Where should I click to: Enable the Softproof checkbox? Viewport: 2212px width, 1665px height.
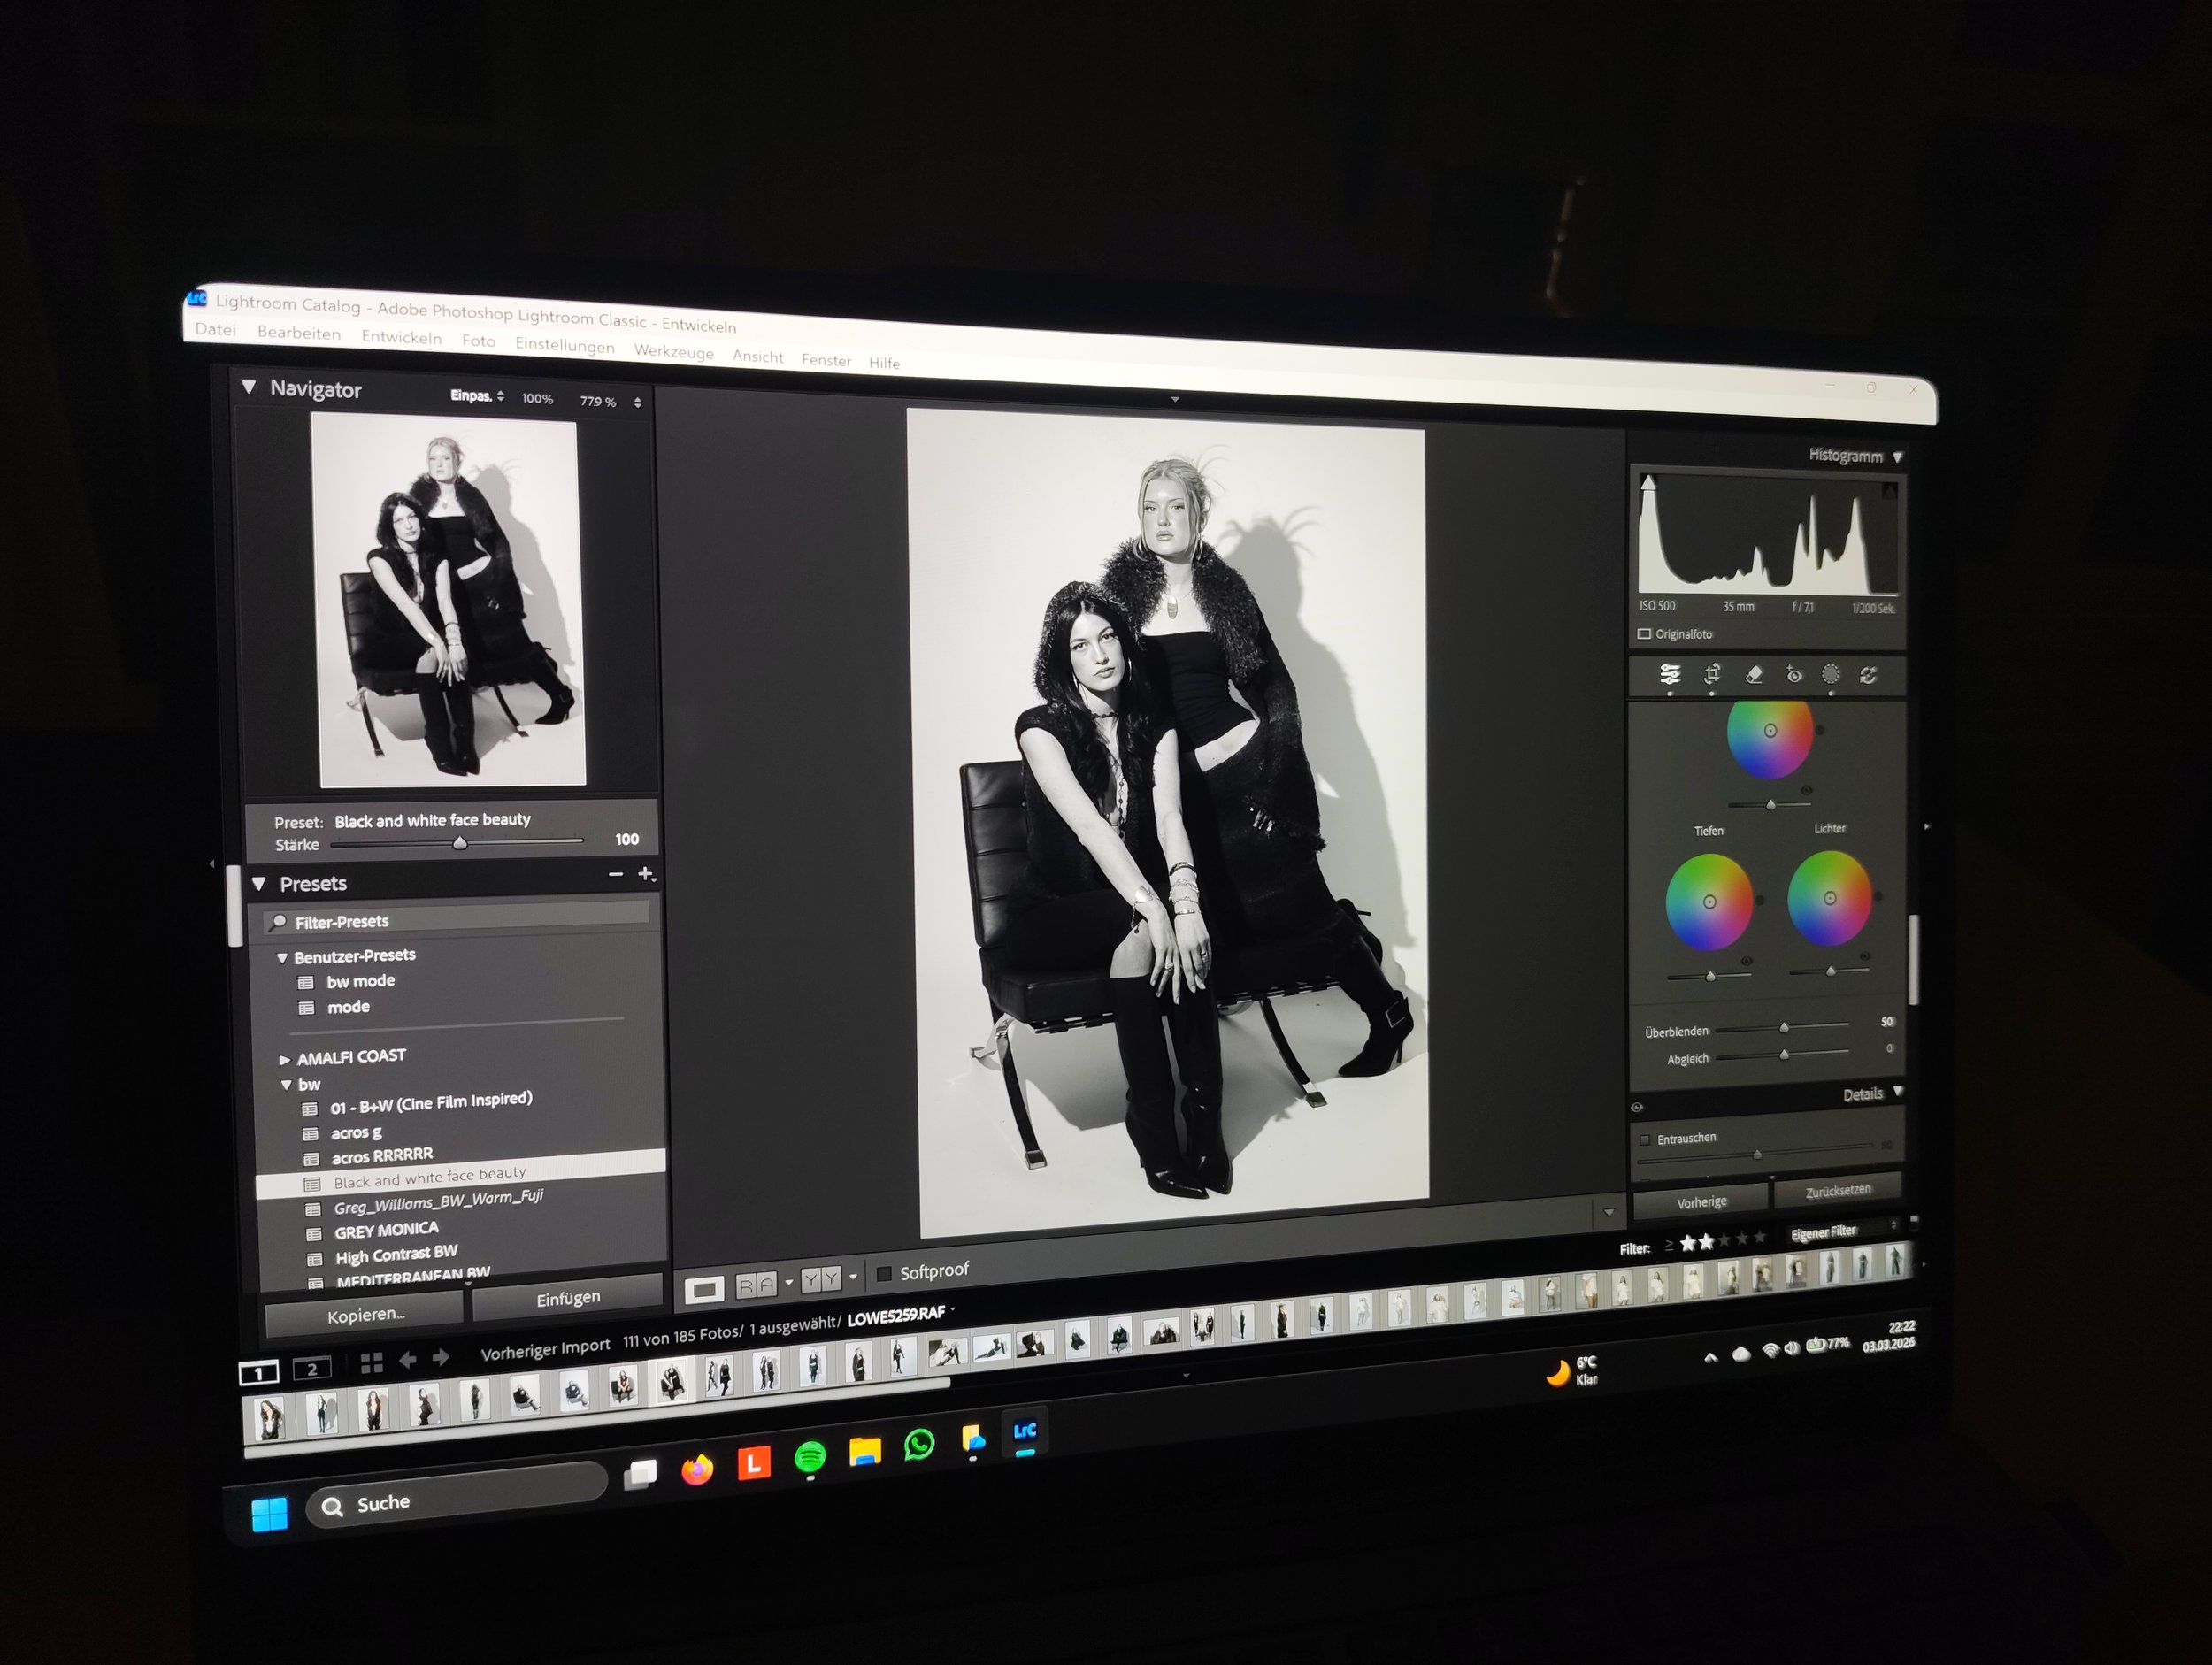pyautogui.click(x=884, y=1274)
